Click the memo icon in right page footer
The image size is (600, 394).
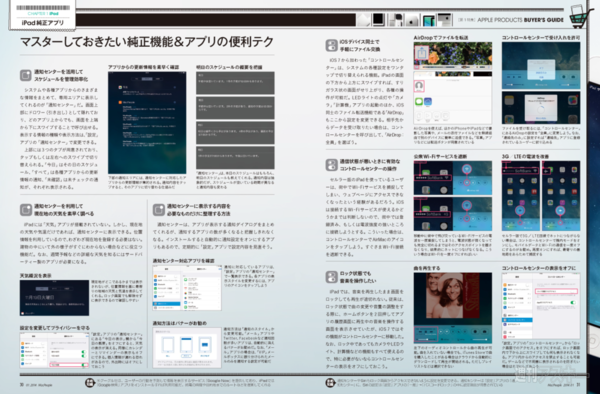(x=331, y=382)
